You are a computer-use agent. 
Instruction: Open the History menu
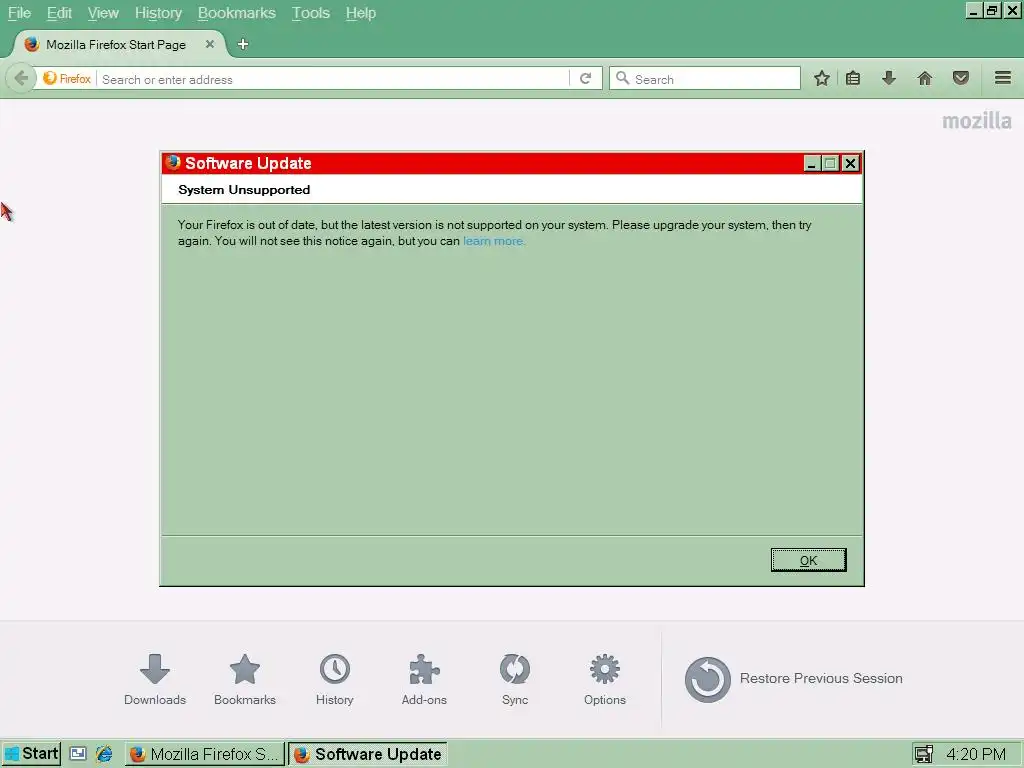pyautogui.click(x=158, y=13)
